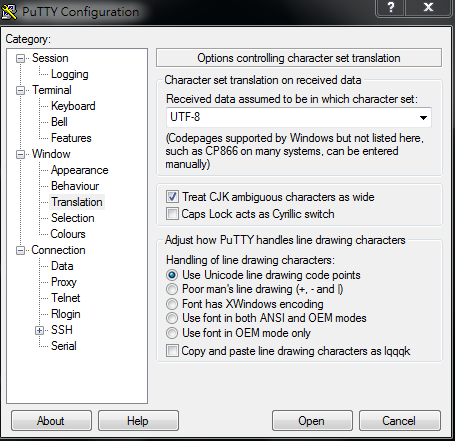Click the About button

(x=51, y=421)
